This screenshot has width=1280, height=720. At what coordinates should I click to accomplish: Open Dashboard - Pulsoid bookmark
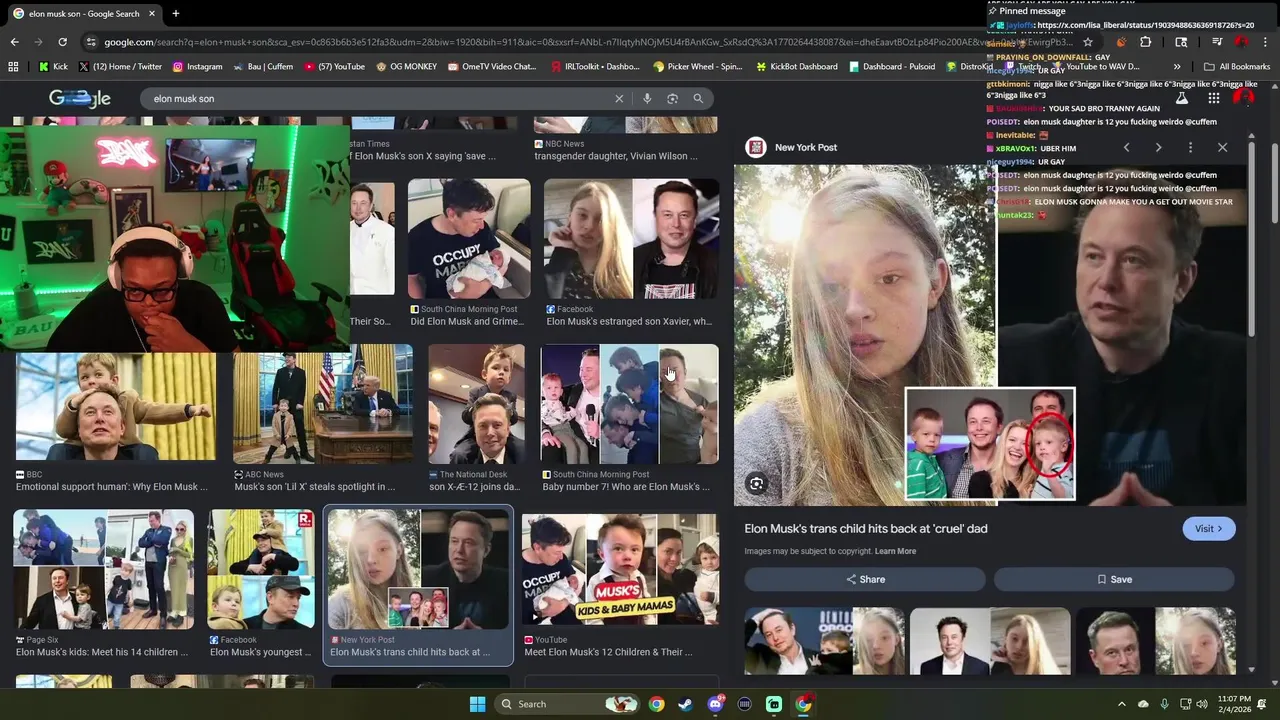tap(891, 67)
